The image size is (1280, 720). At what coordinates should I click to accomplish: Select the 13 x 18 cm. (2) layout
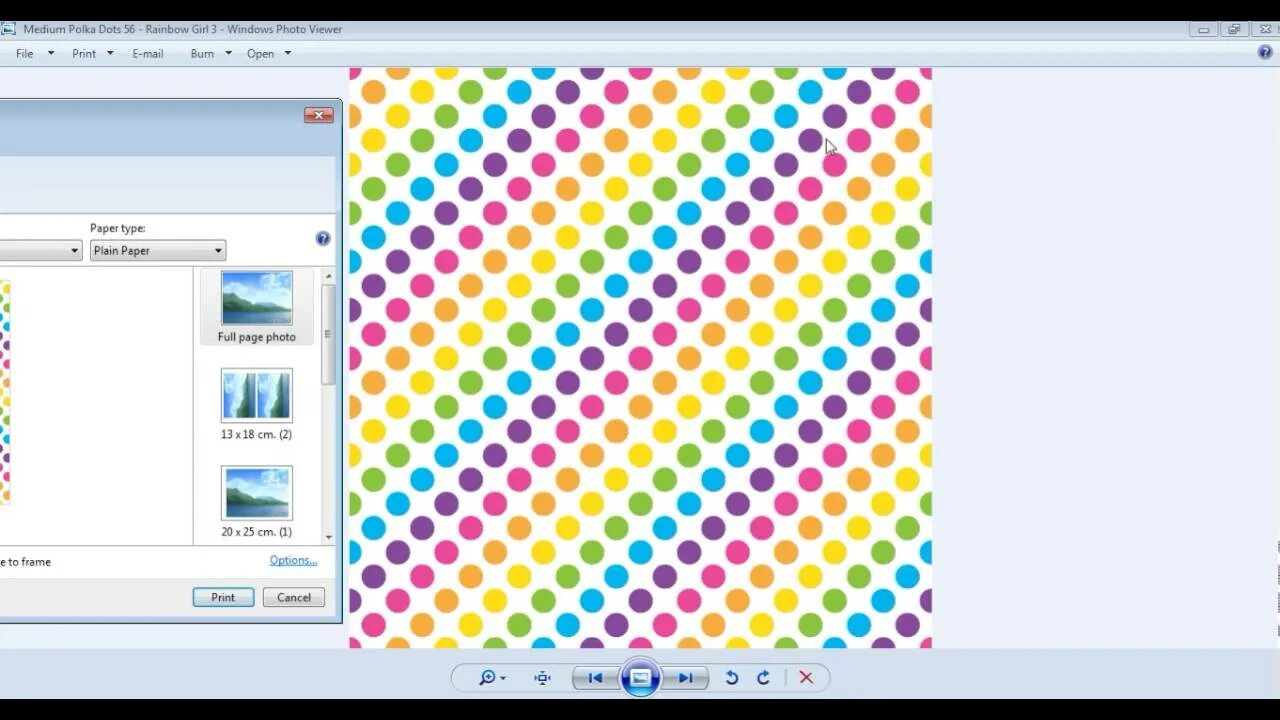pos(257,405)
